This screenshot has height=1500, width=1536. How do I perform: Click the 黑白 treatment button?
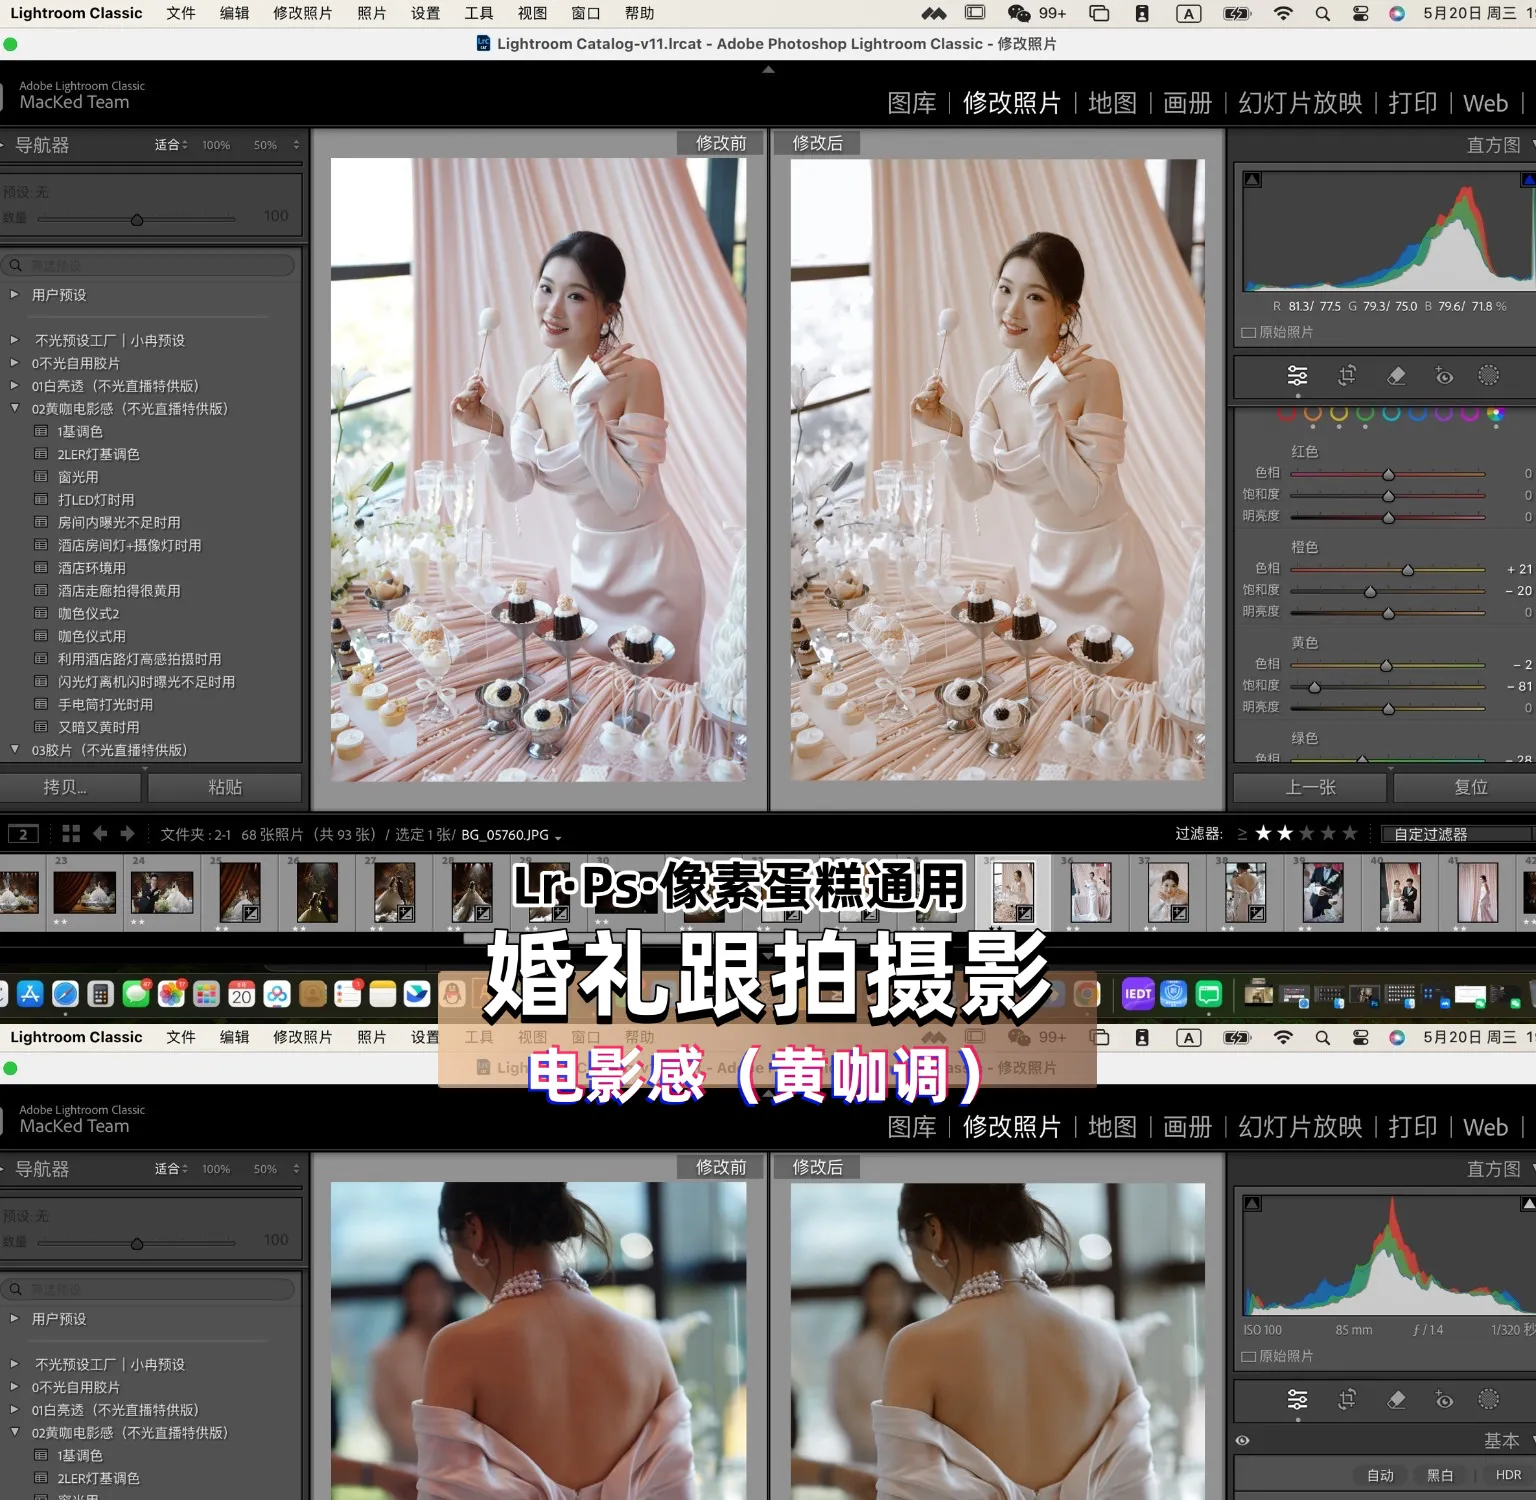tap(1440, 1475)
